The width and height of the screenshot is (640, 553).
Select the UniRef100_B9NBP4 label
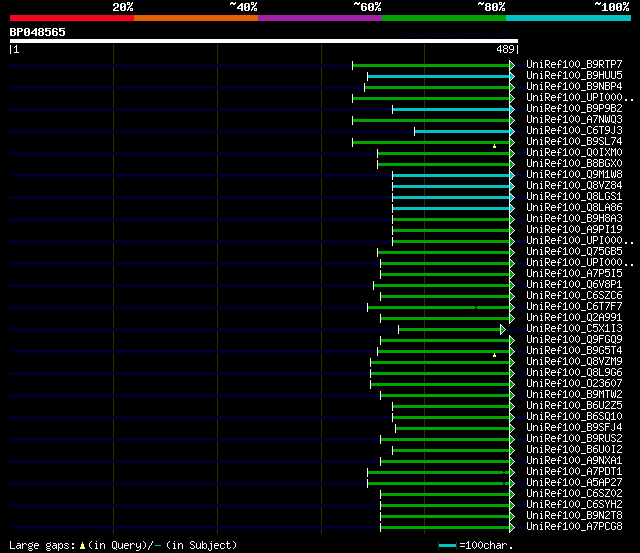point(574,87)
